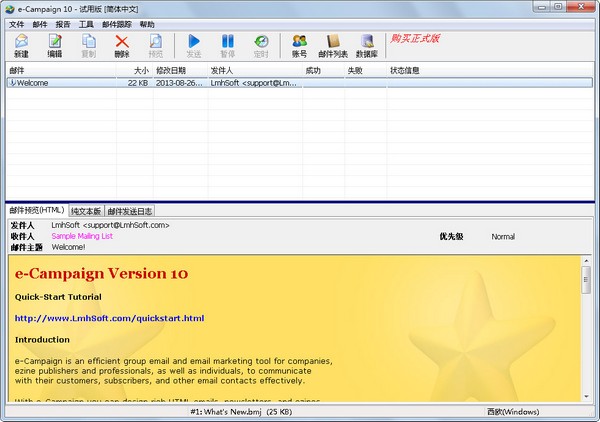This screenshot has height=422, width=600.
Task: Minimize the e-Campaign window
Action: pos(543,7)
